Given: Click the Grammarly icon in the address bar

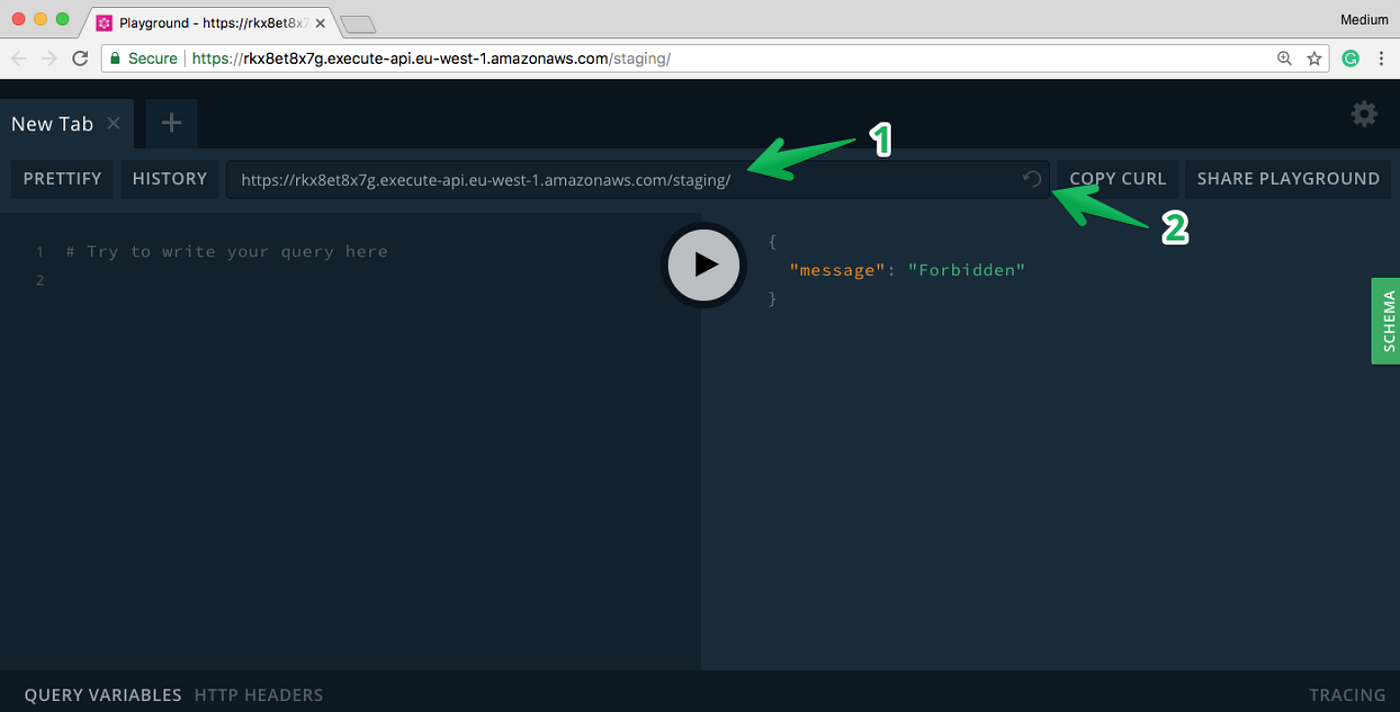Looking at the screenshot, I should click(x=1351, y=58).
